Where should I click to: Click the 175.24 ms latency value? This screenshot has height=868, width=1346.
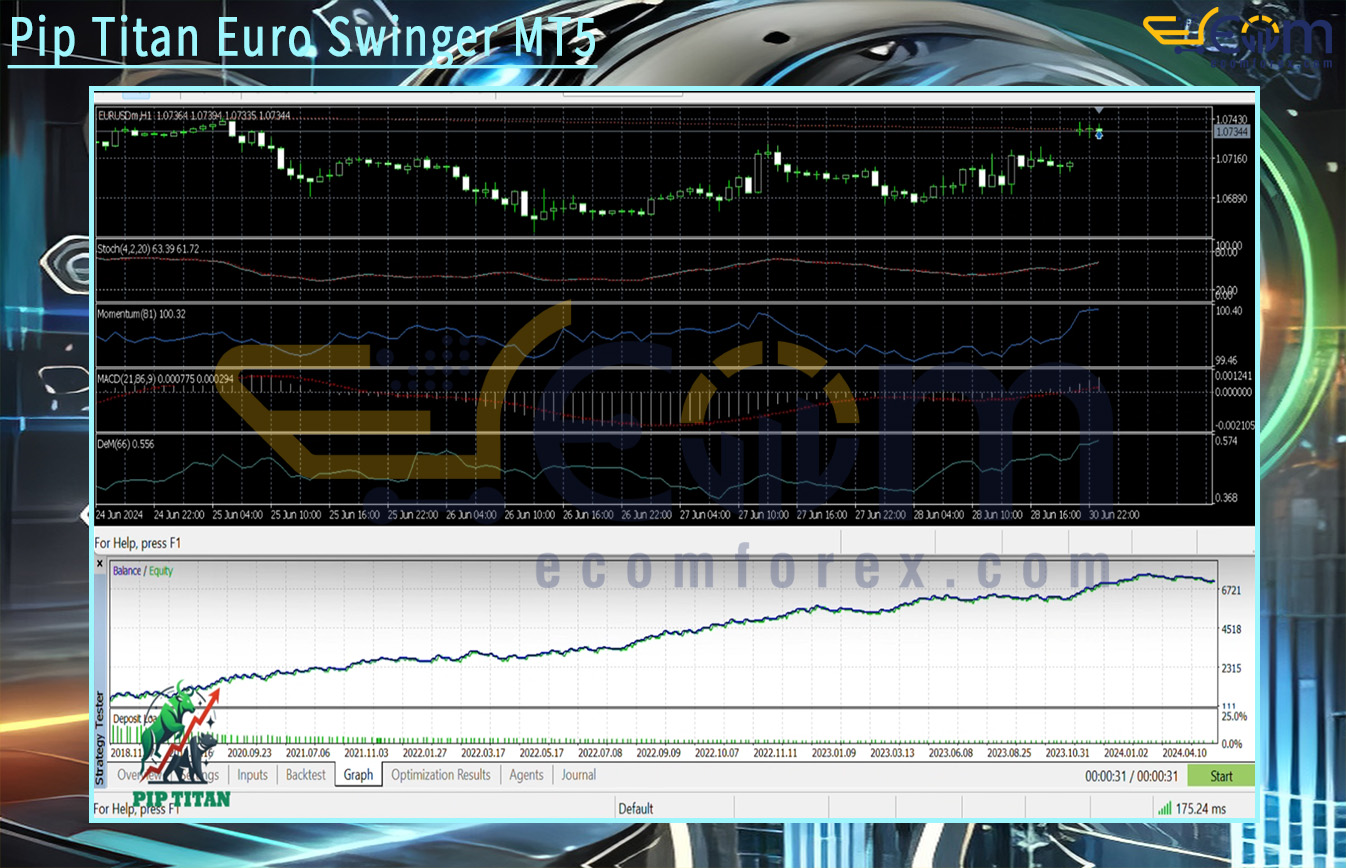tap(1201, 808)
